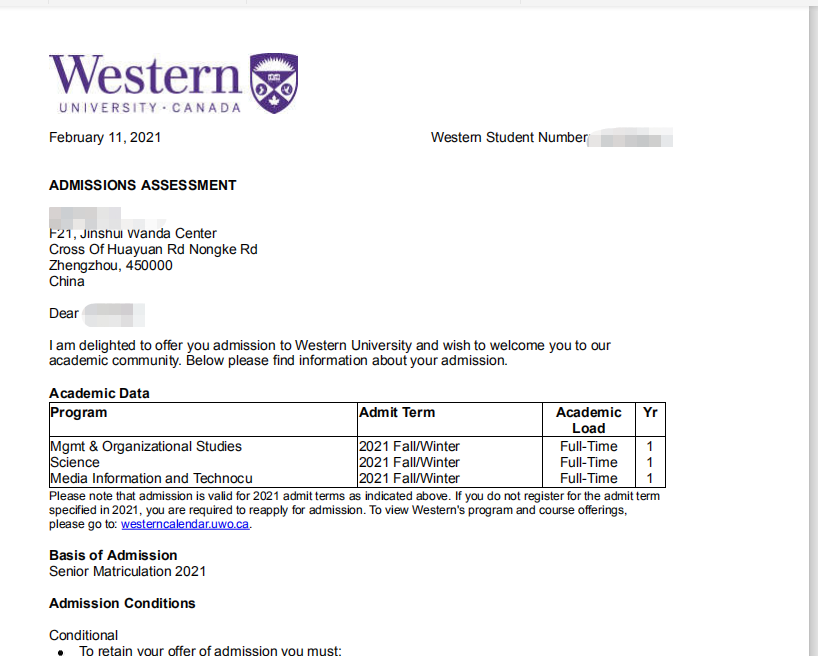The image size is (818, 656).
Task: Click the Admission Conditions heading
Action: click(122, 603)
